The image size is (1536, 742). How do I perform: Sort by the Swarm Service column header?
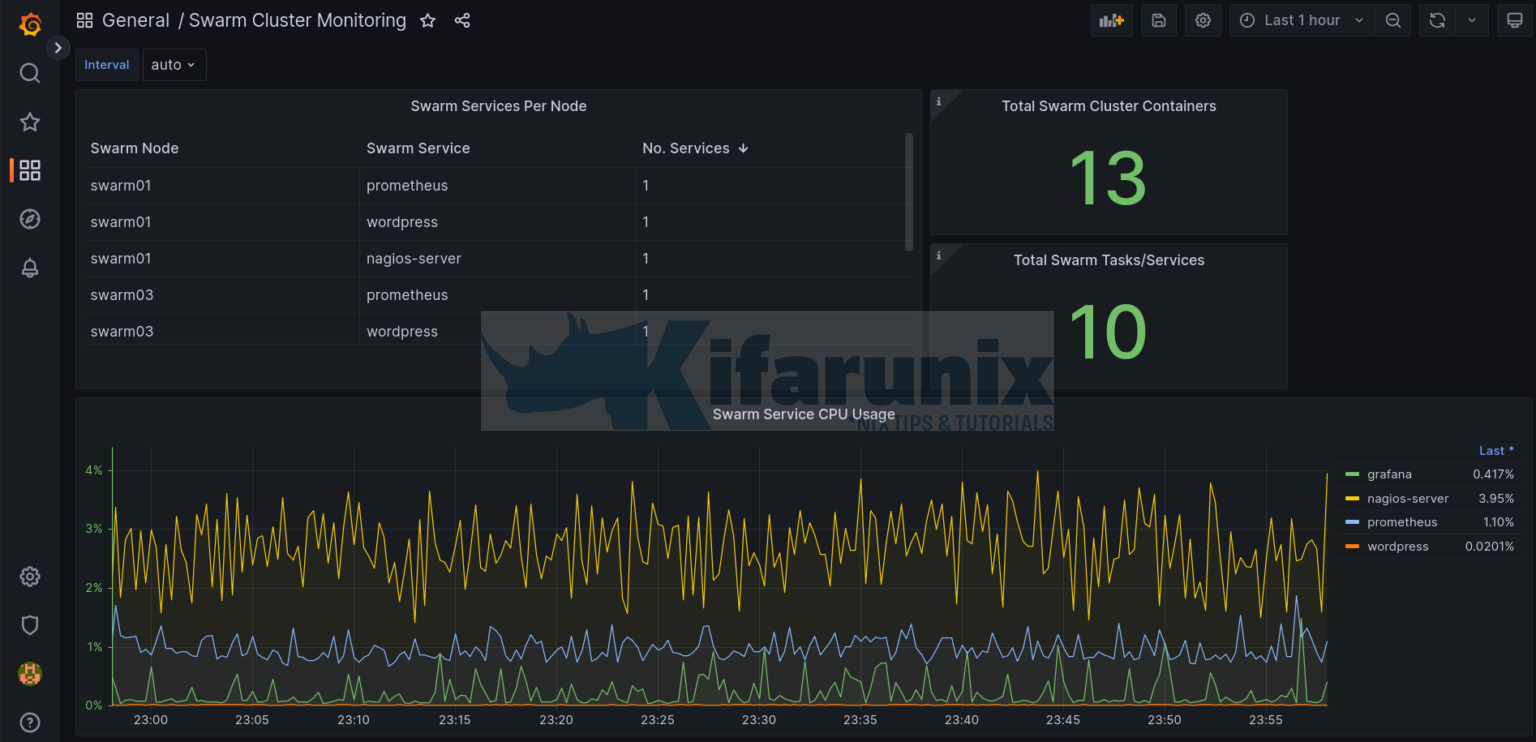[x=418, y=148]
